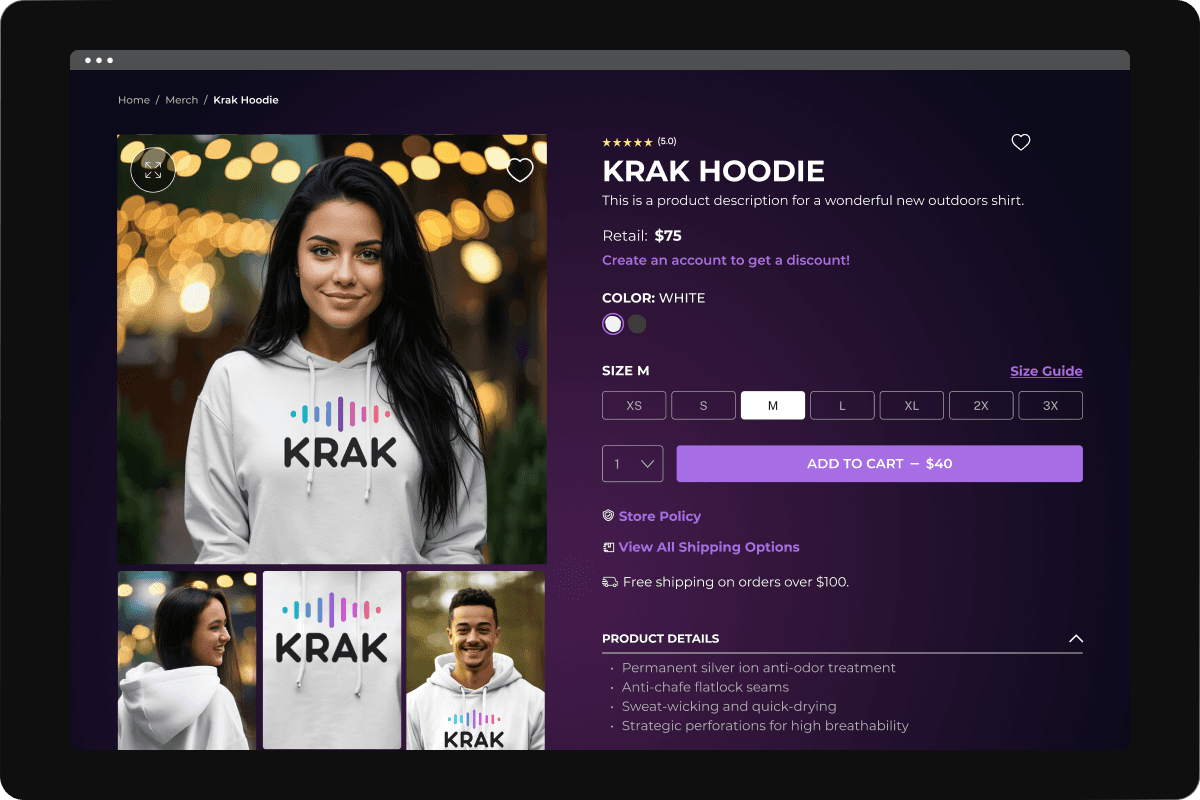The height and width of the screenshot is (800, 1200).
Task: Click the shield icon beside Store Policy
Action: point(608,516)
